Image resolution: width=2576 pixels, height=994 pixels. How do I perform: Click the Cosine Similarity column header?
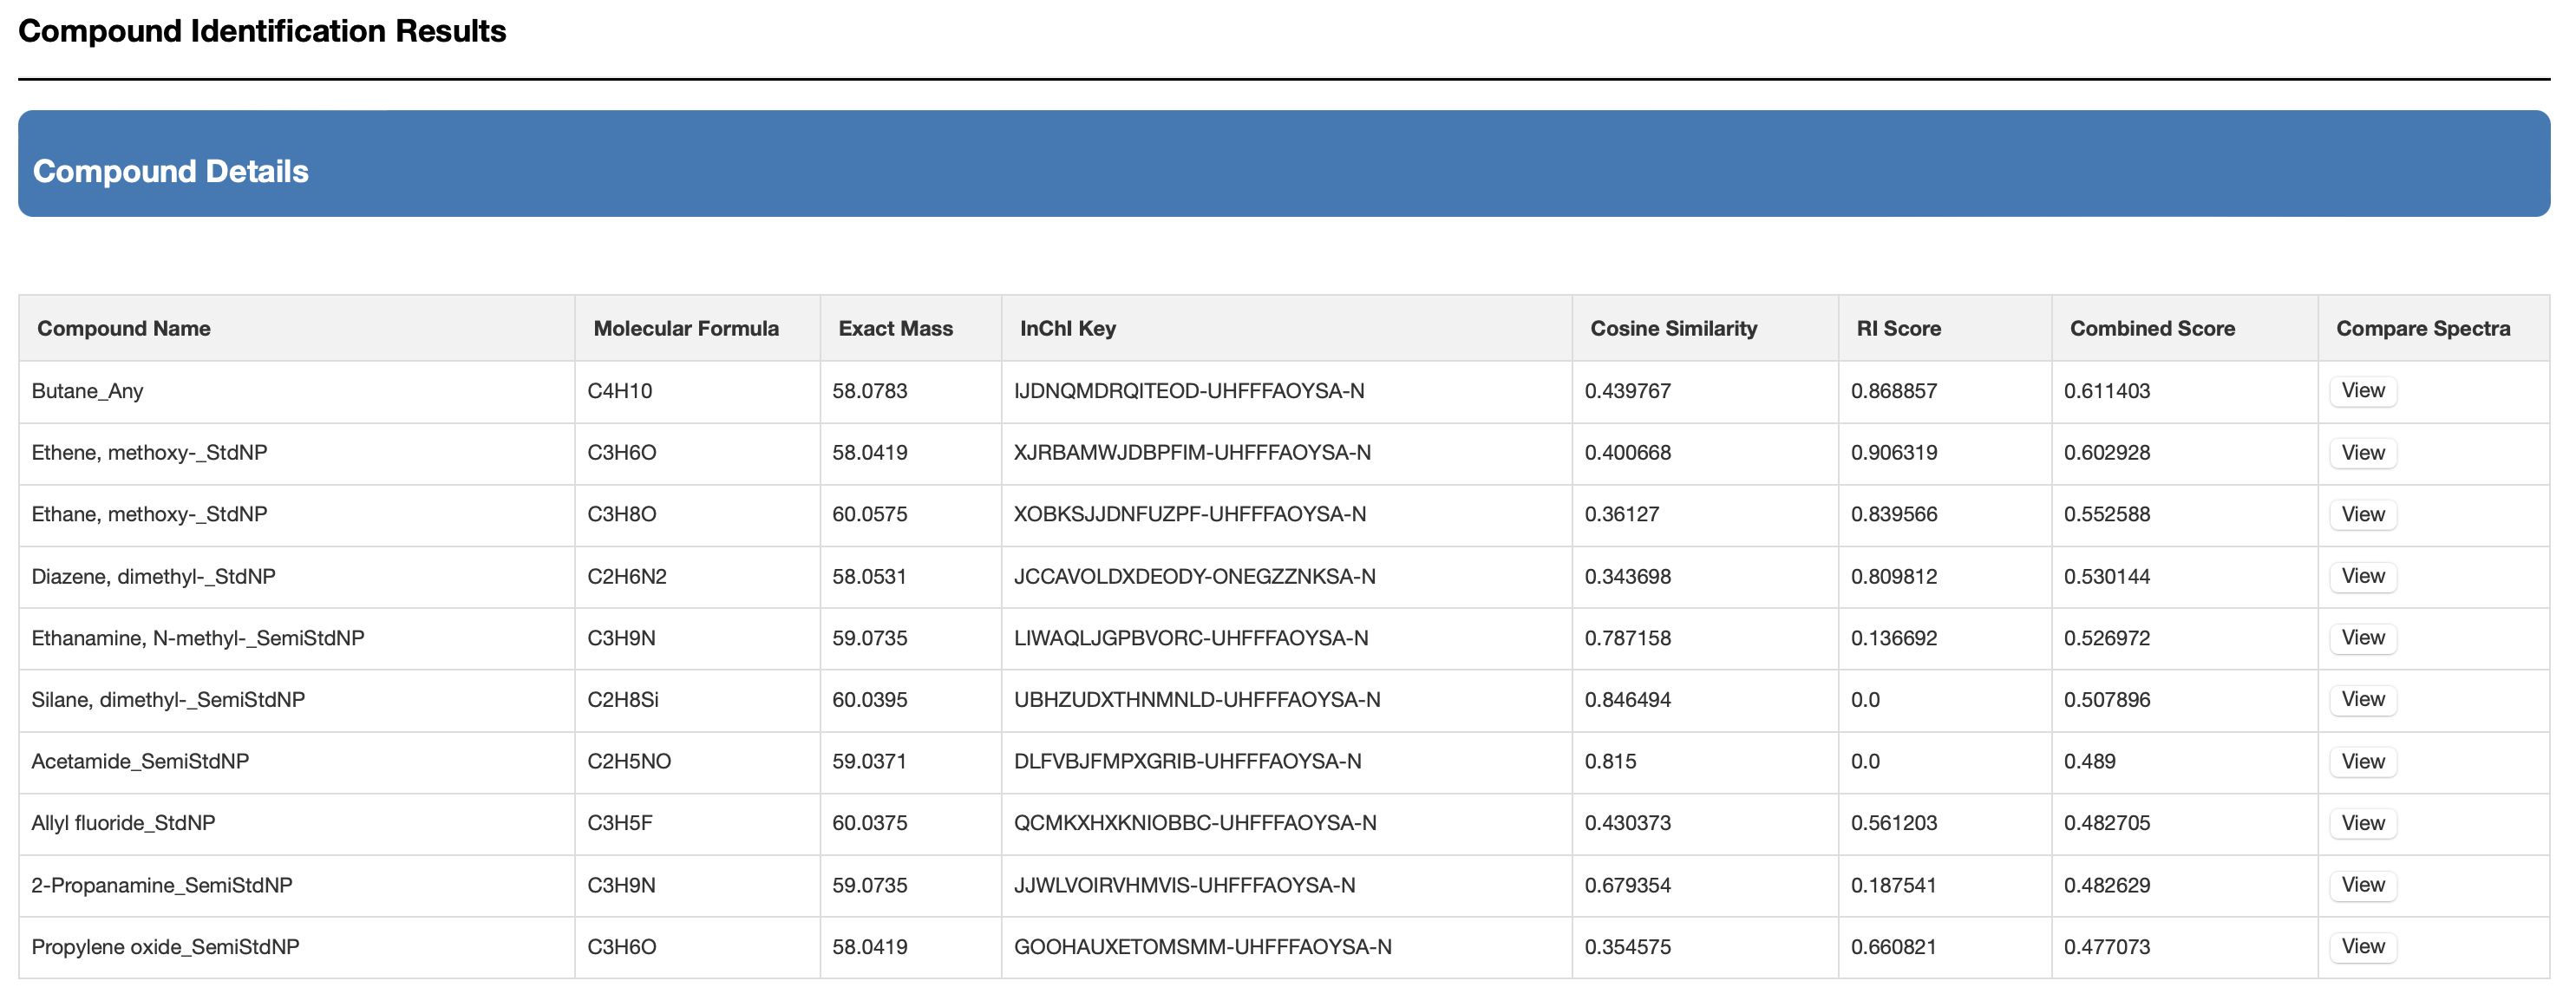(x=1673, y=329)
